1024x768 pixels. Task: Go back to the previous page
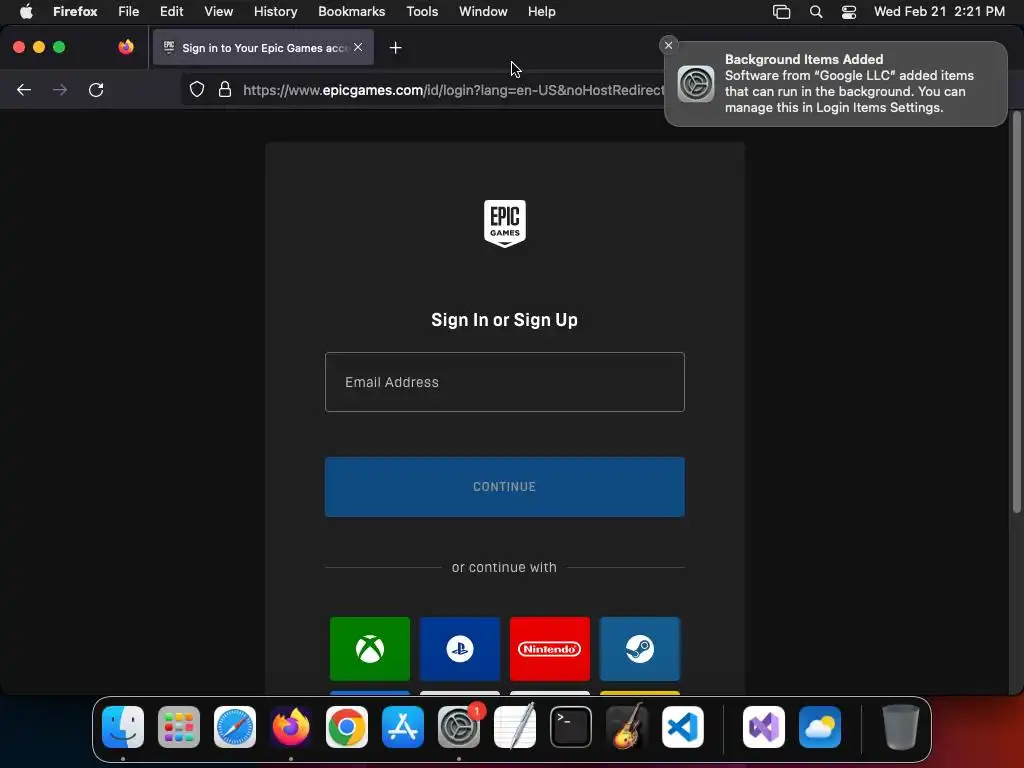tap(24, 89)
